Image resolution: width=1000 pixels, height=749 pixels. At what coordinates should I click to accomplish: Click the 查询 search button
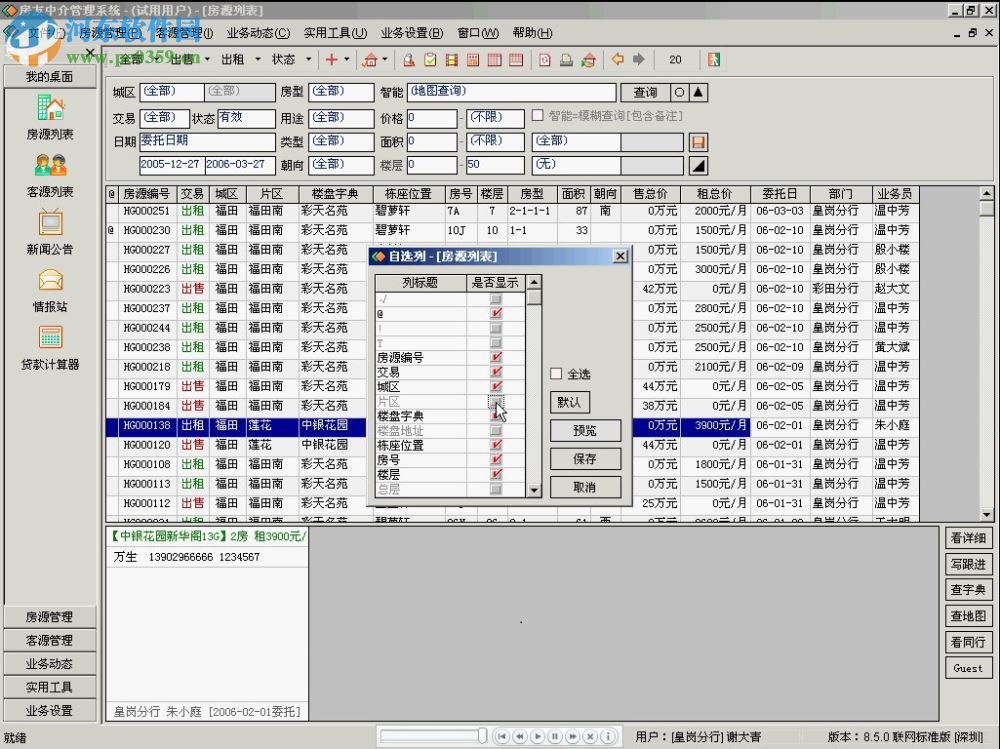[x=645, y=92]
